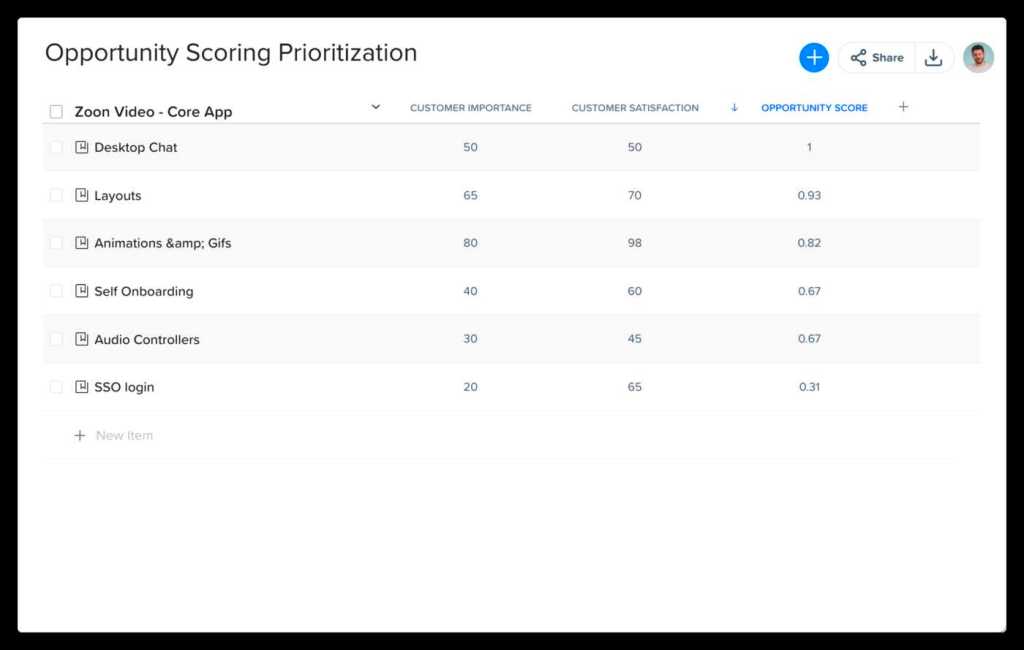
Task: Sort by Customer Importance column header
Action: click(471, 108)
